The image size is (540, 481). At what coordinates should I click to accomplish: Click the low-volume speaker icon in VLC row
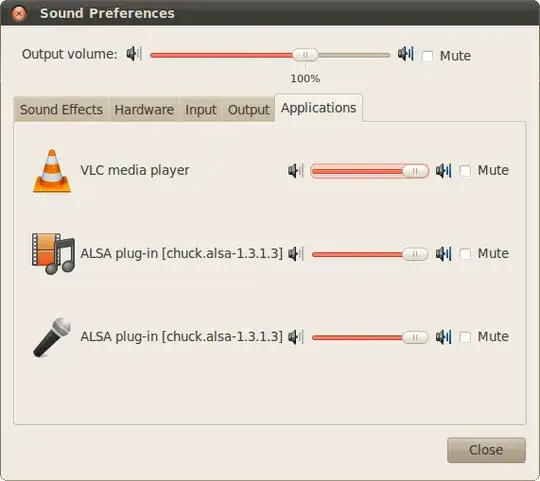pos(296,171)
